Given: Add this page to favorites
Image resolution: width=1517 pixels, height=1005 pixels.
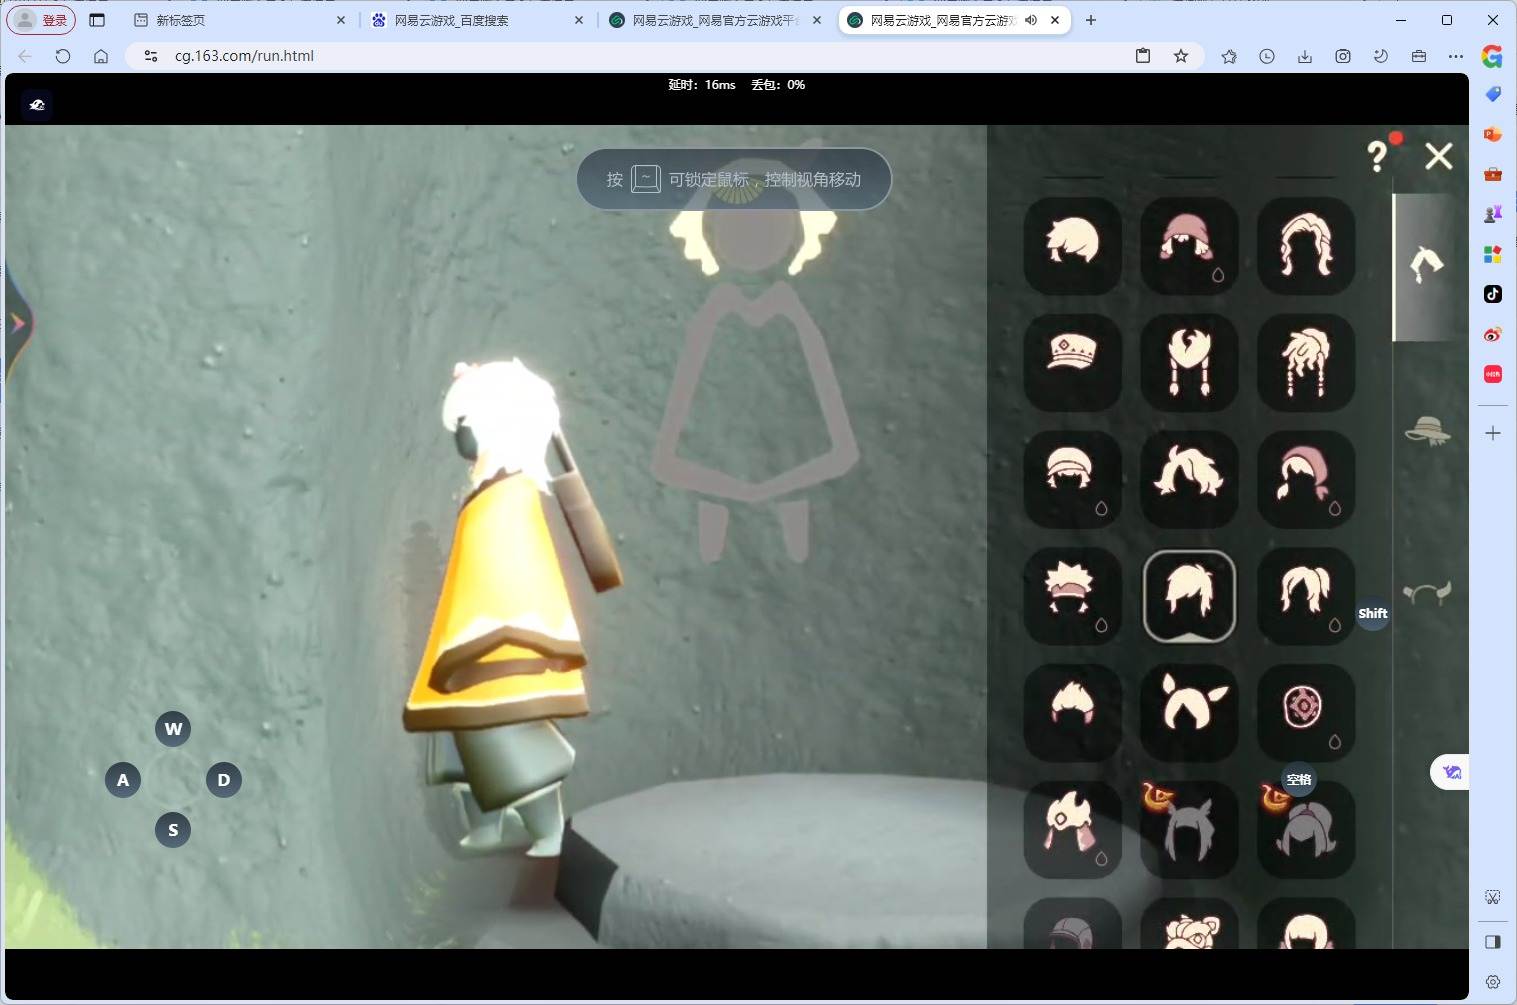Looking at the screenshot, I should coord(1181,56).
